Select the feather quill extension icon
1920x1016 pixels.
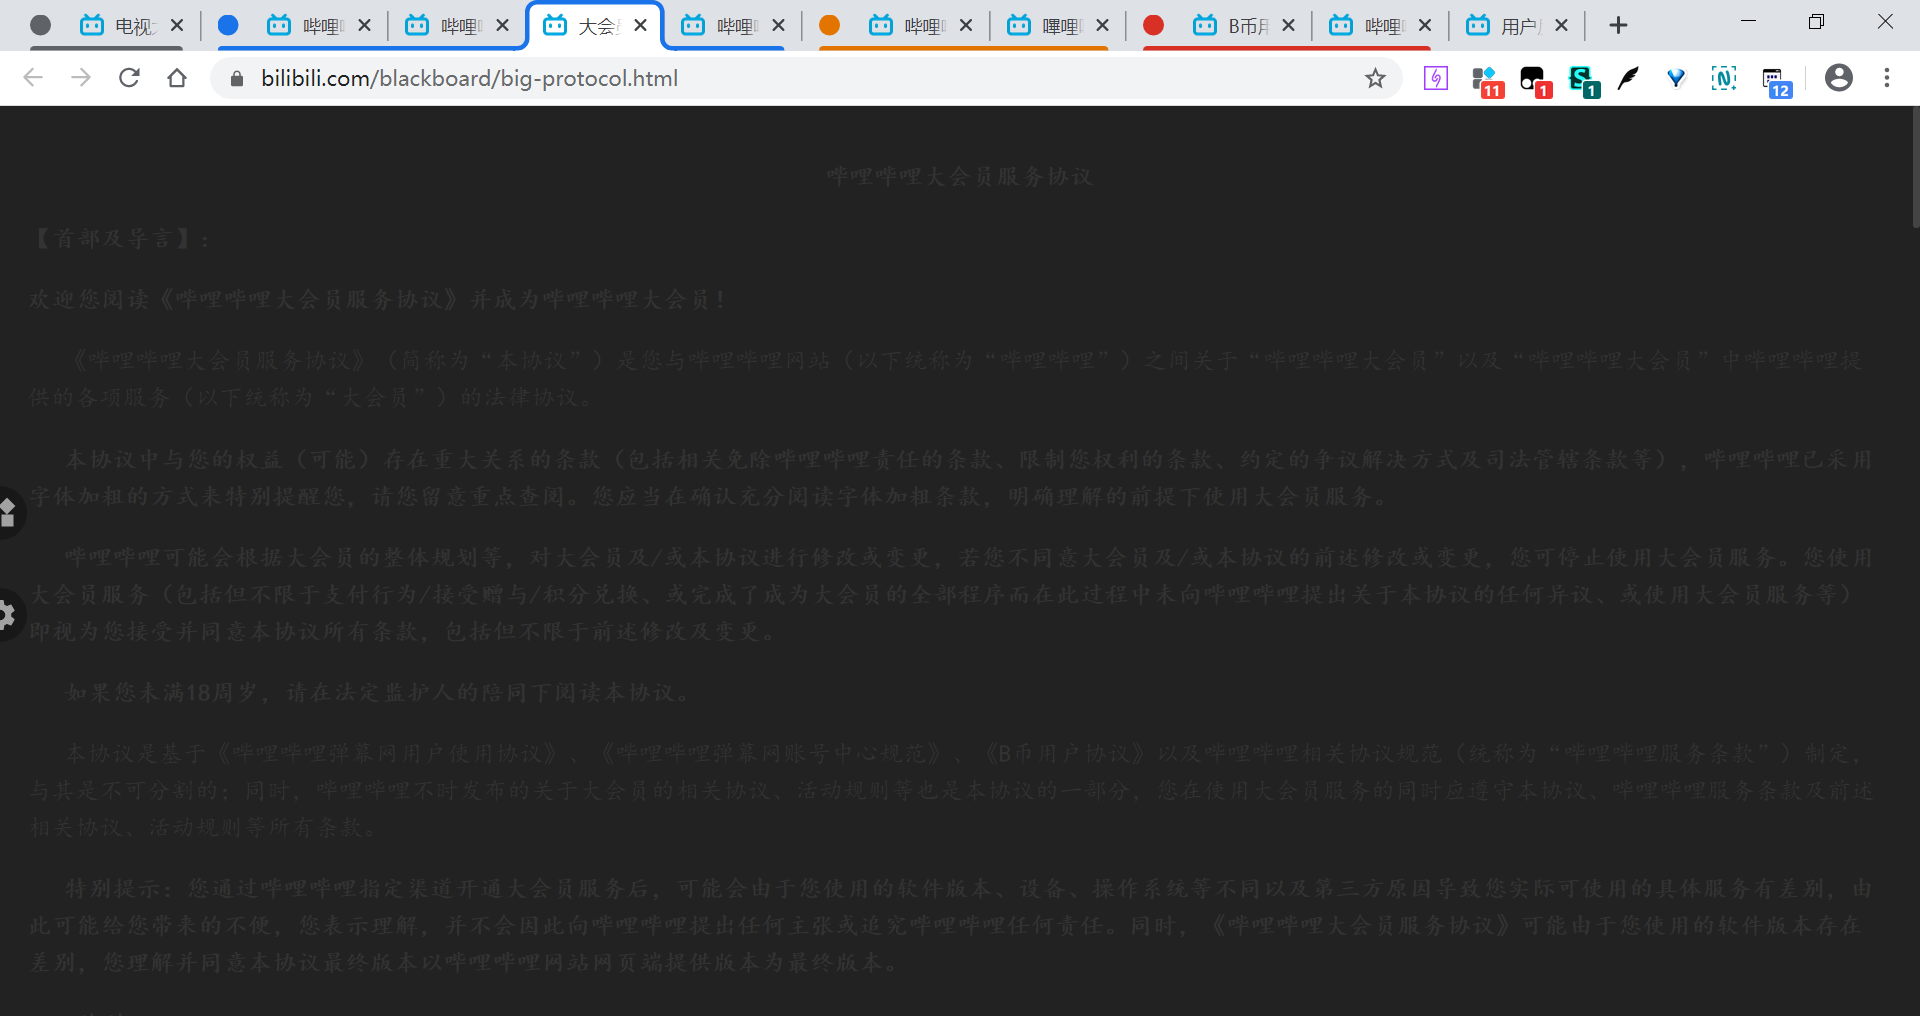(x=1627, y=78)
